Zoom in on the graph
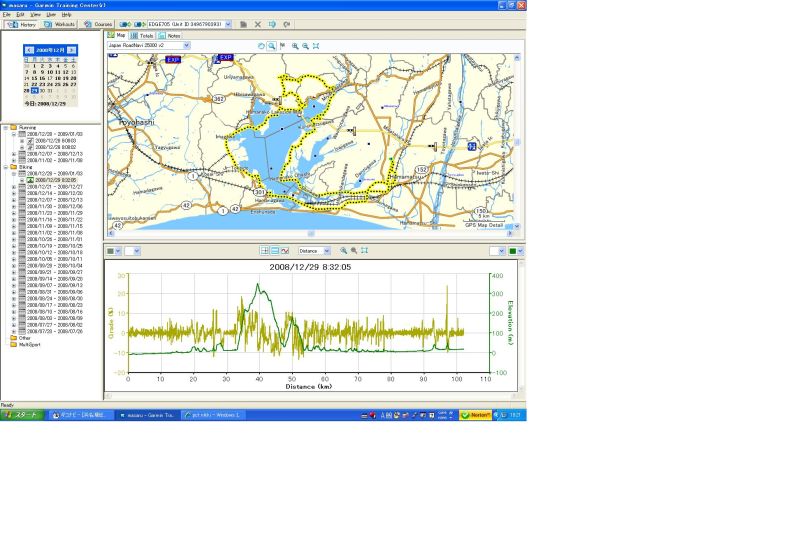 point(343,250)
